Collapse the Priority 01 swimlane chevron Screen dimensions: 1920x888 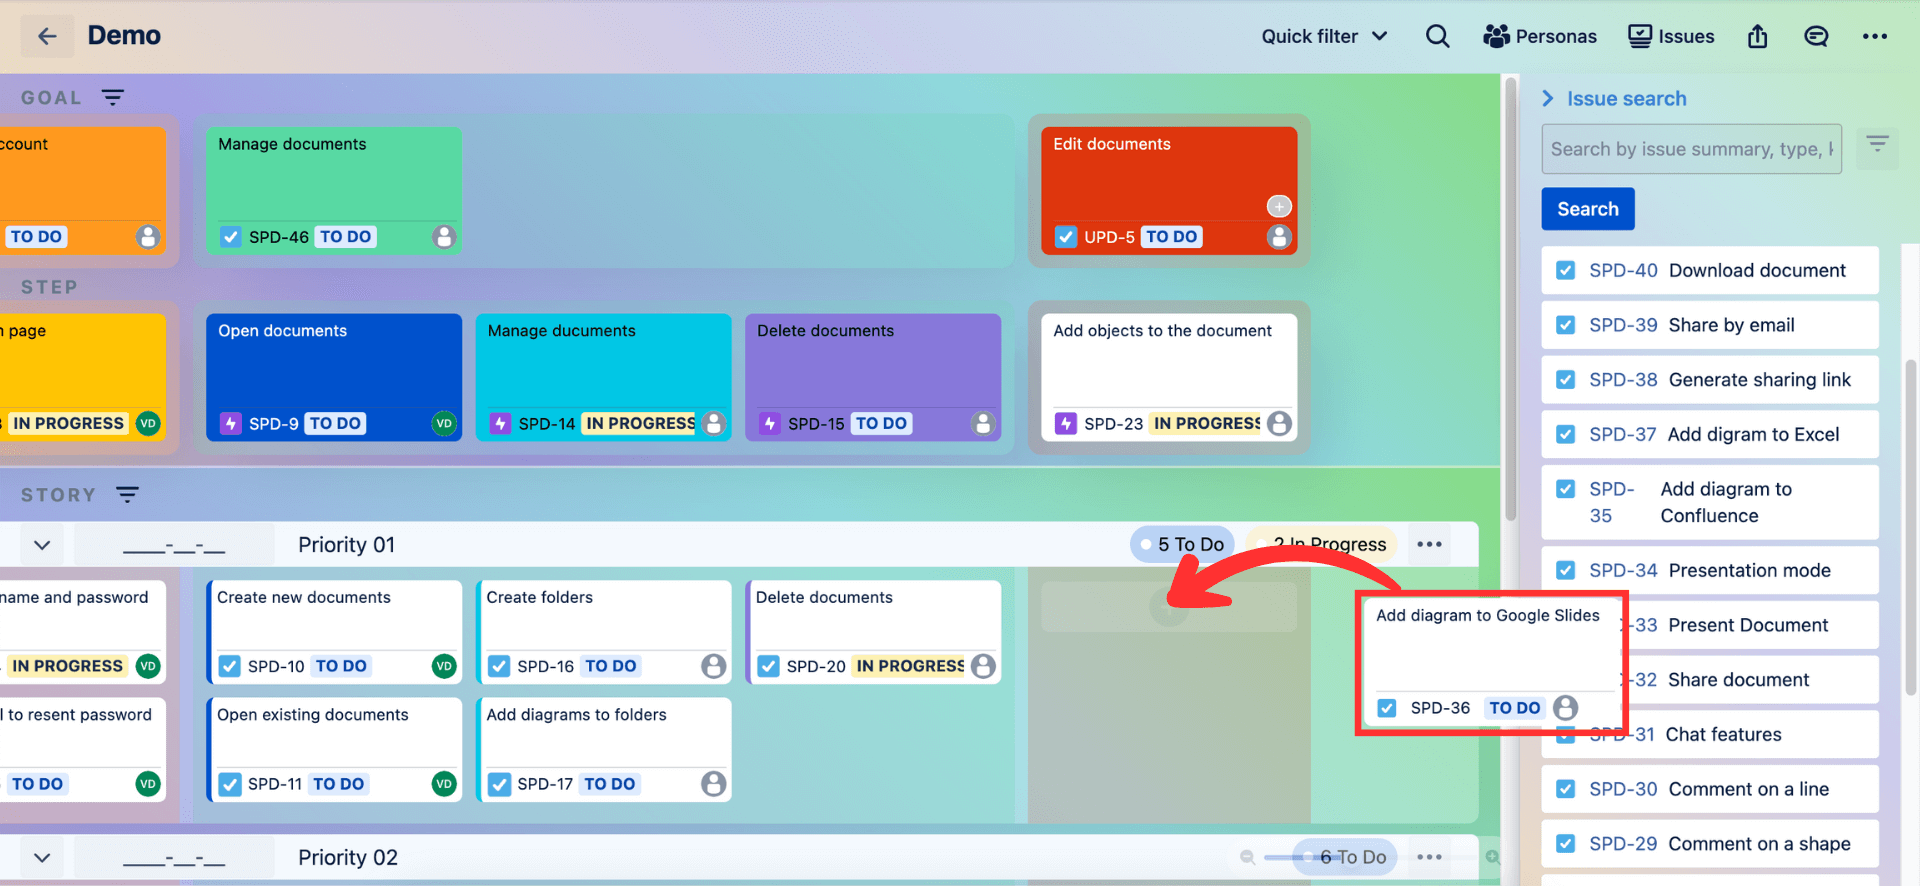42,545
